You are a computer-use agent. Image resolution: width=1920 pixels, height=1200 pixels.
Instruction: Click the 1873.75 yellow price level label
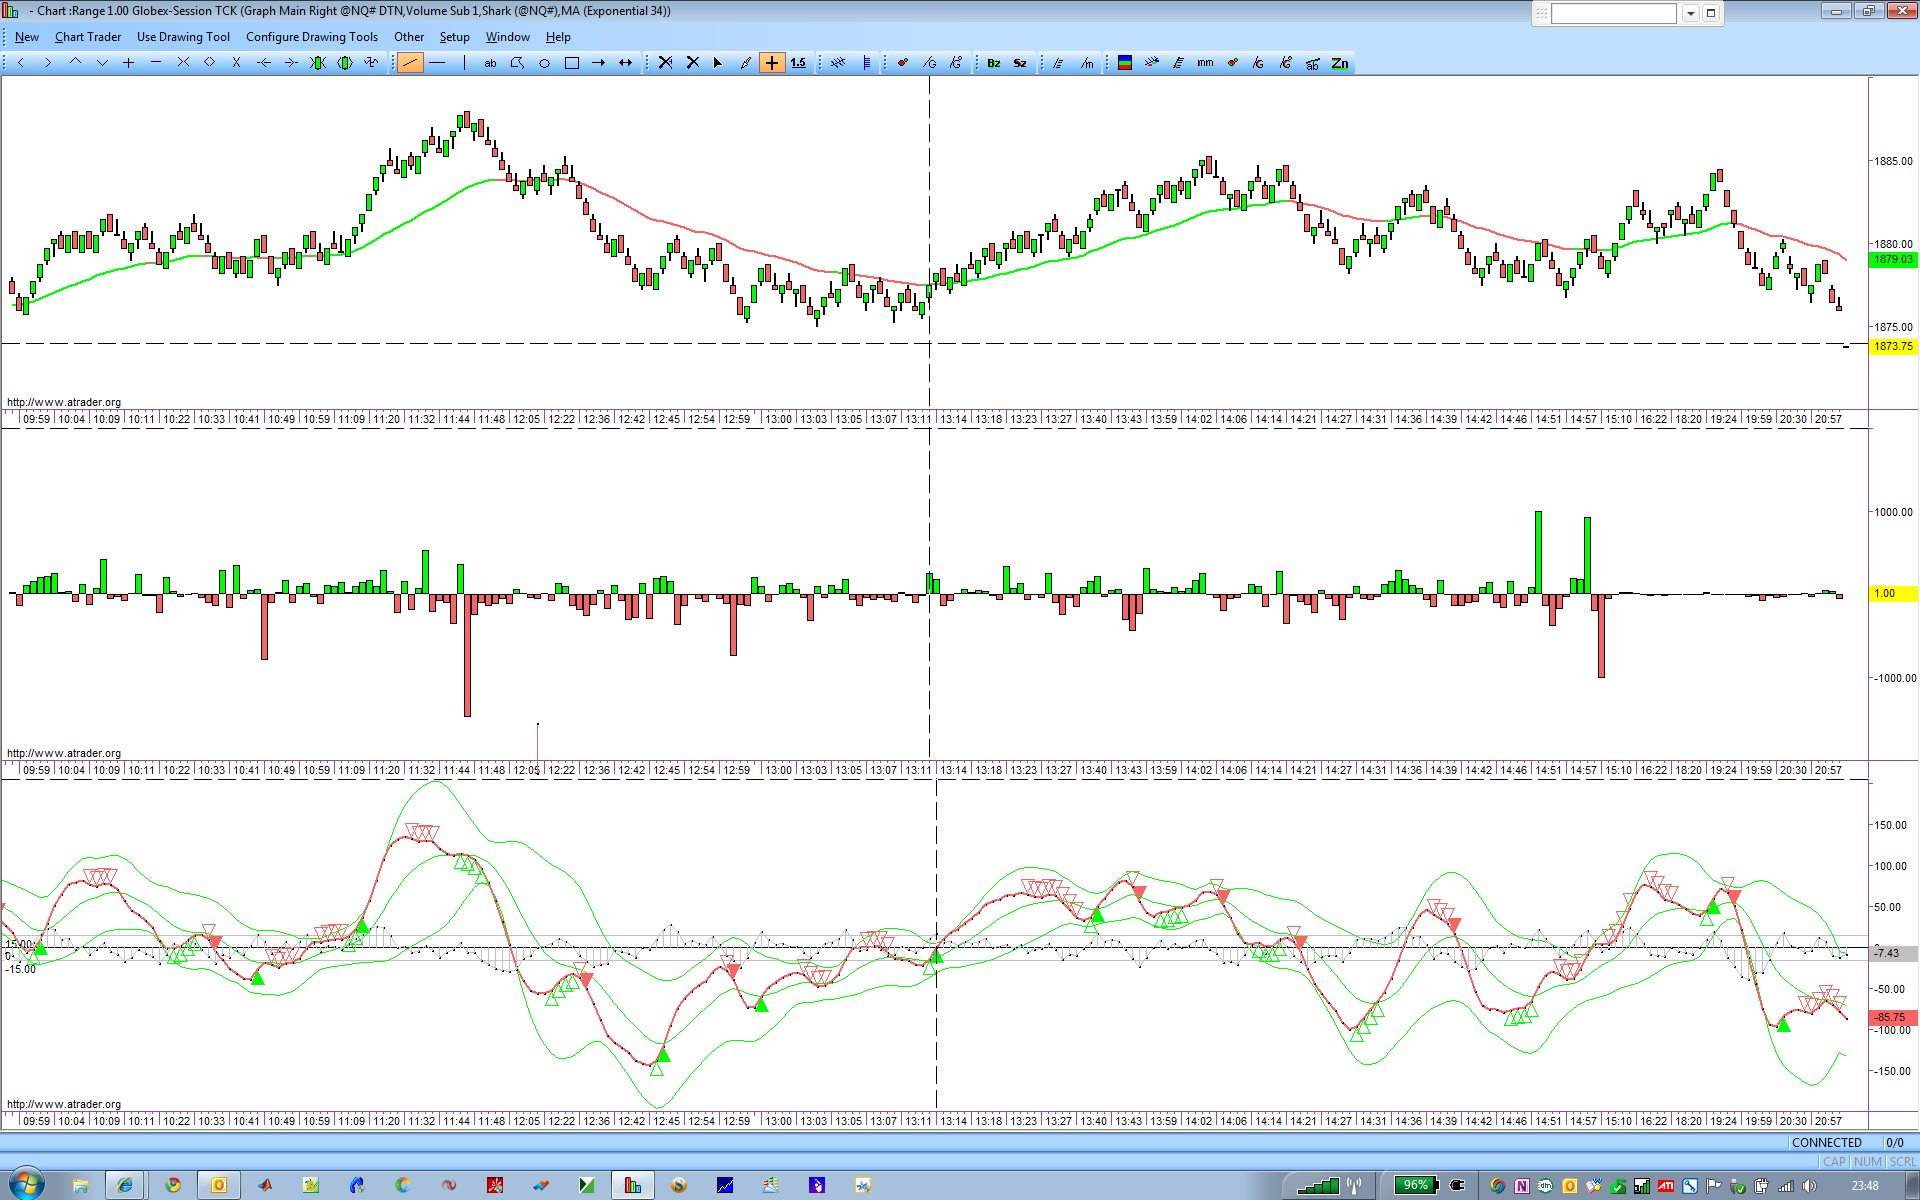[1893, 346]
